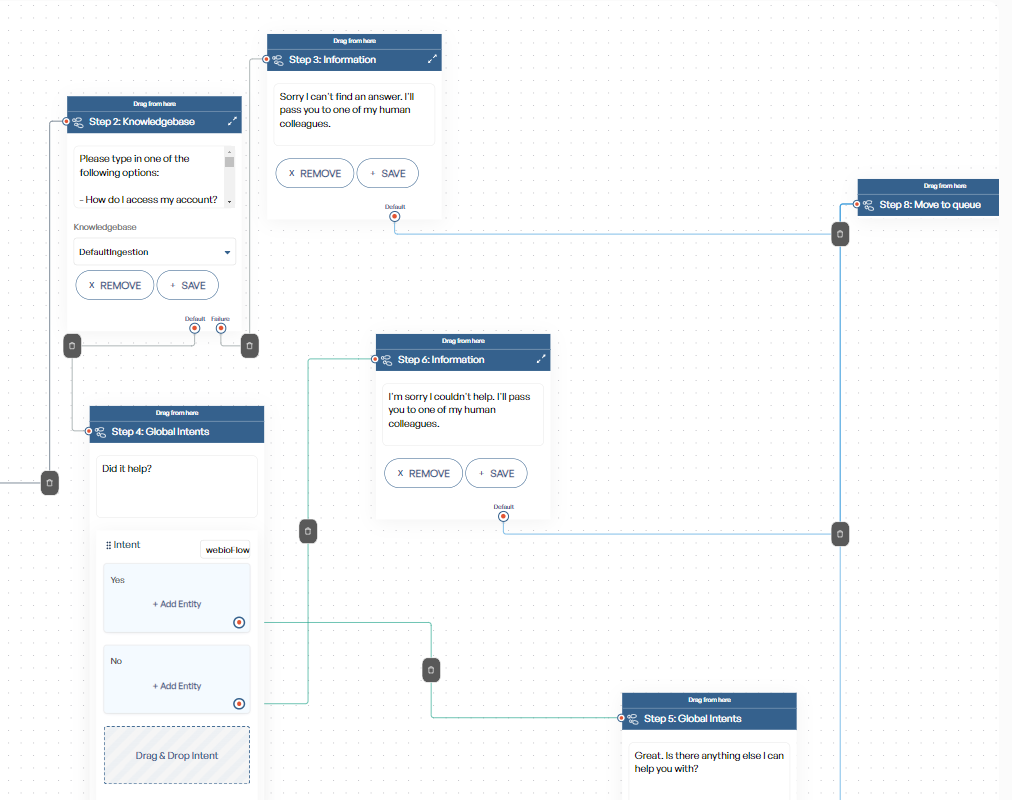This screenshot has width=1012, height=800.
Task: Click Step 4 Global Intents input connector
Action: [x=88, y=431]
